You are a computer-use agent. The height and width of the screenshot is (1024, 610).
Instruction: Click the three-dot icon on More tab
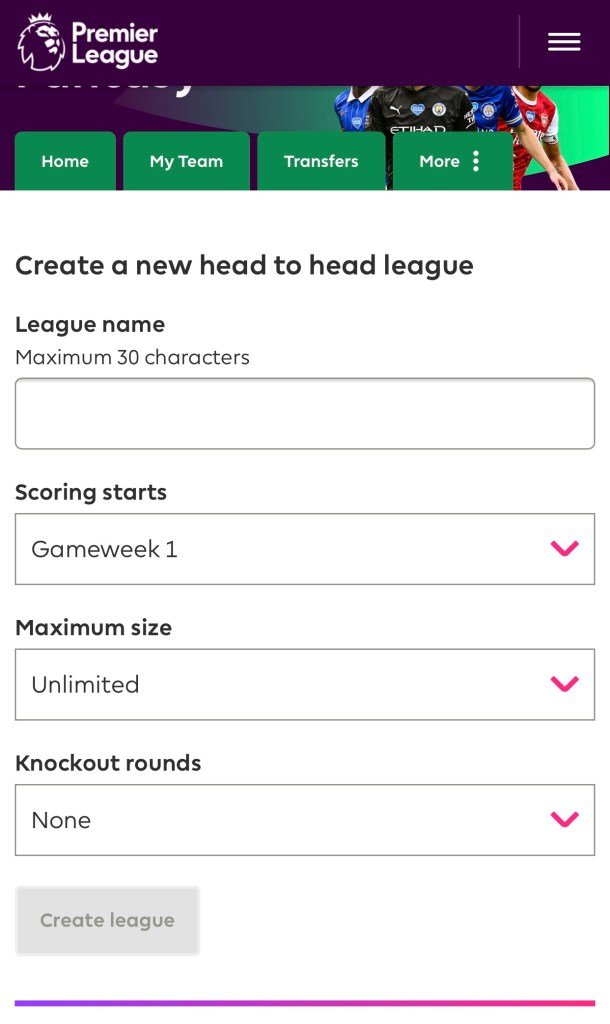click(476, 161)
